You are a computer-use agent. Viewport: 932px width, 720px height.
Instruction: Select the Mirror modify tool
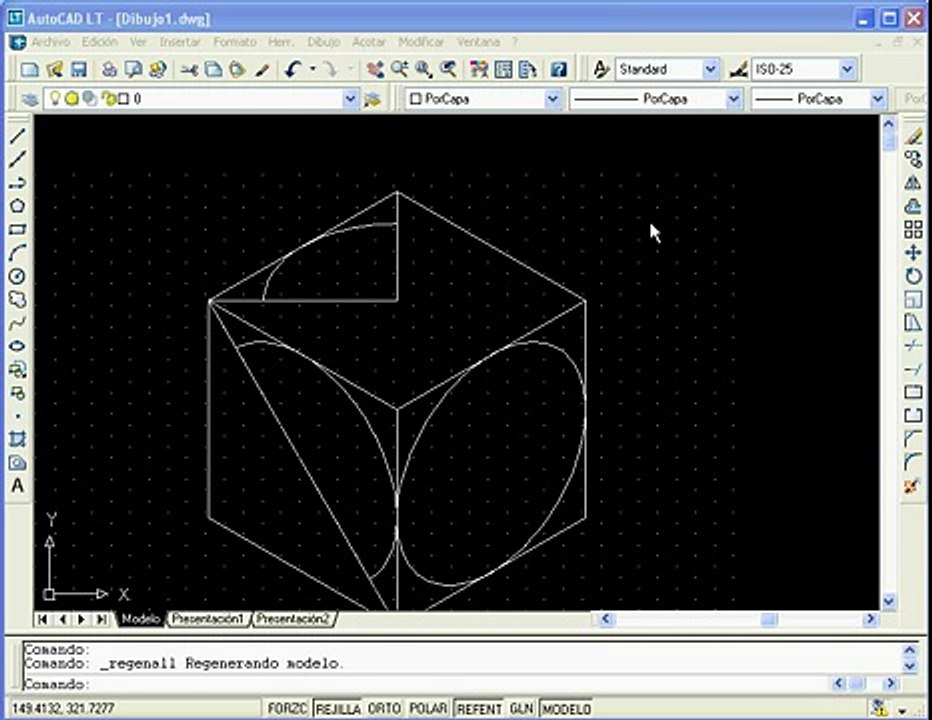point(913,183)
